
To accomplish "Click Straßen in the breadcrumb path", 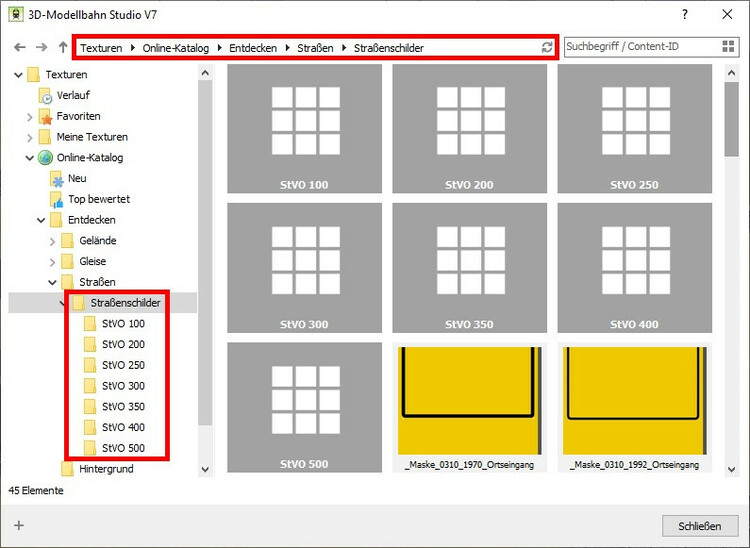I will click(315, 48).
